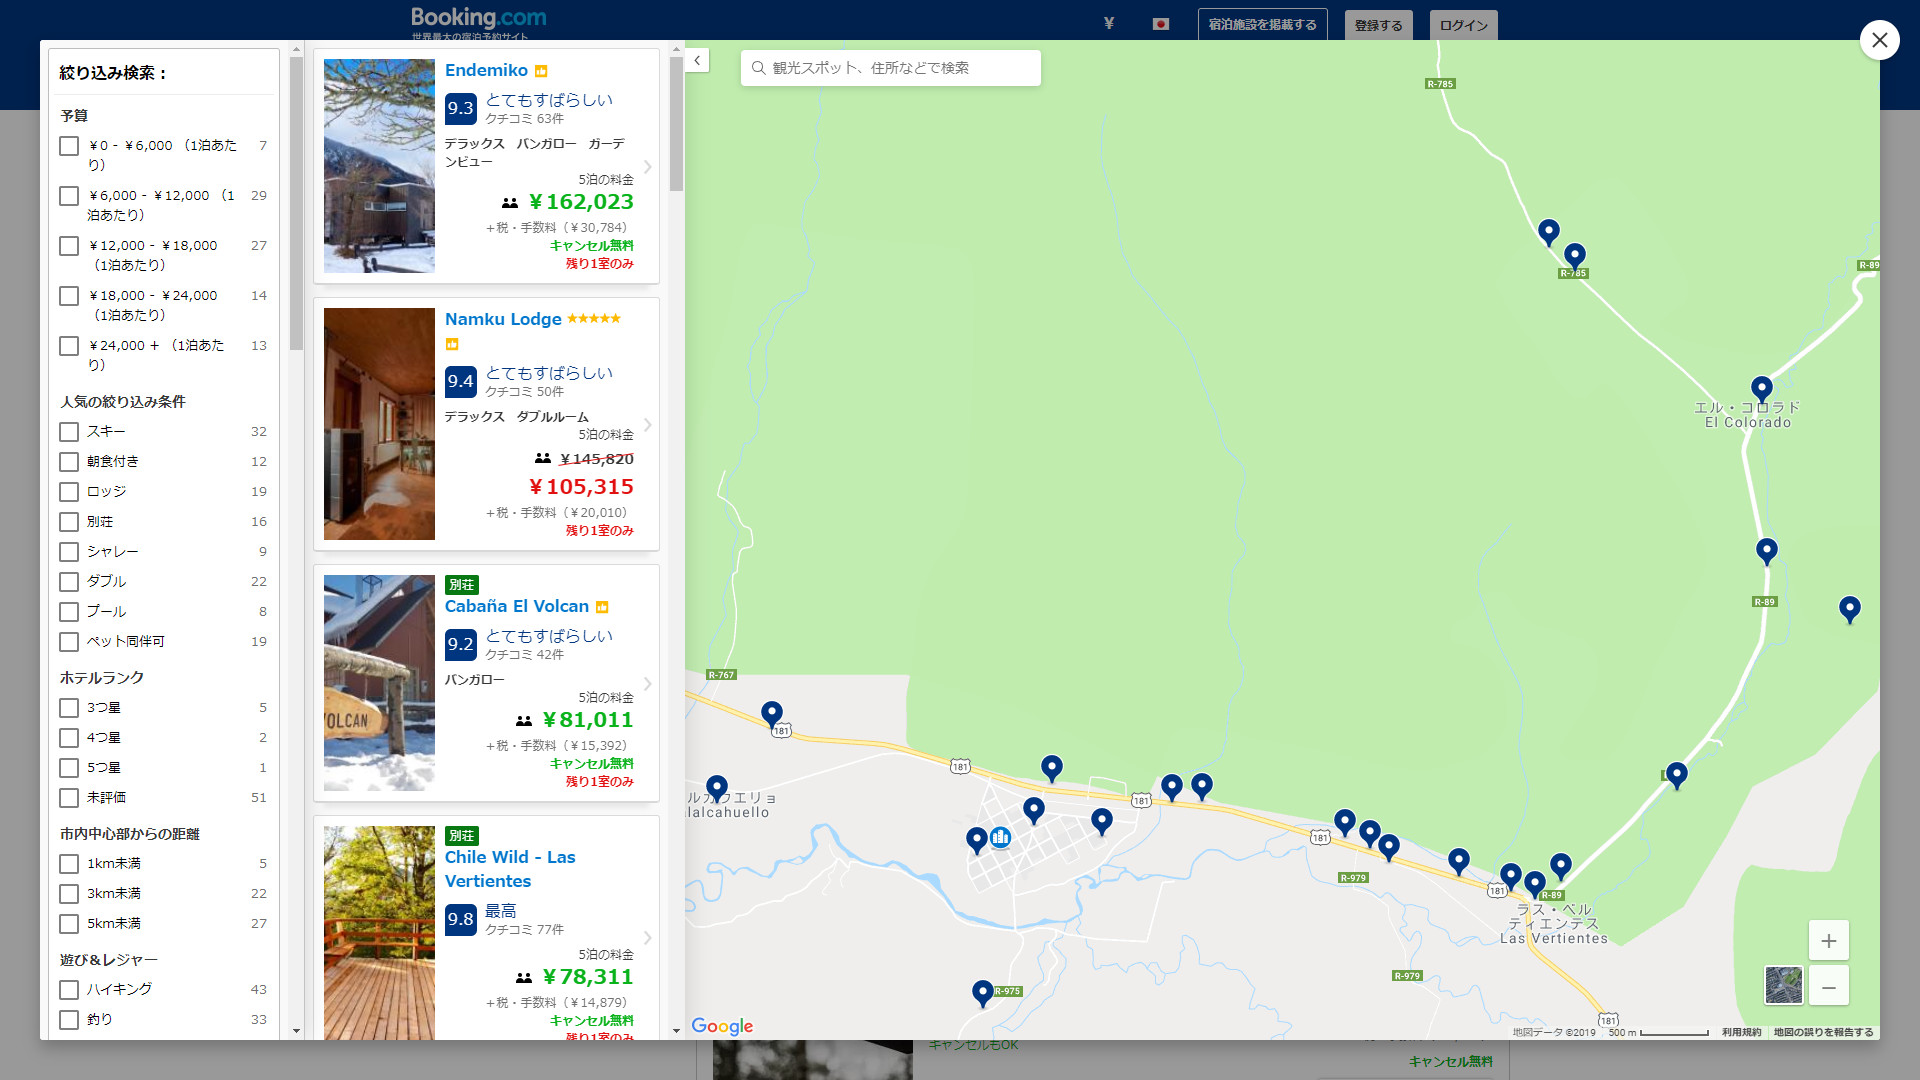Select the city center marker icon on map

[x=1000, y=838]
